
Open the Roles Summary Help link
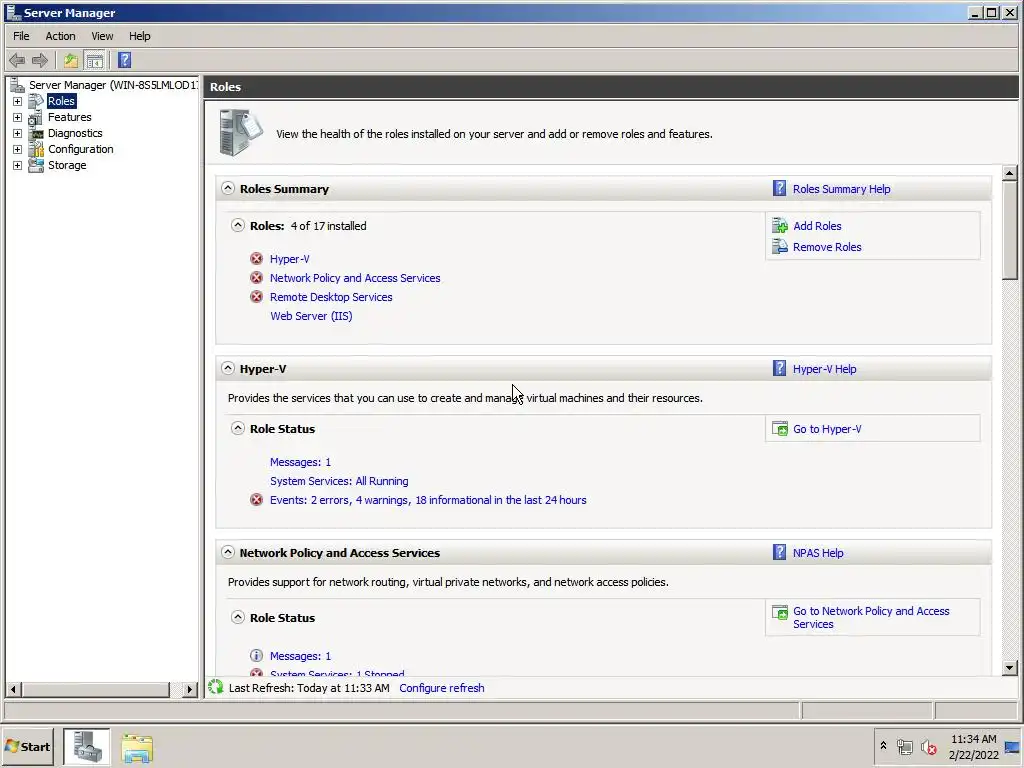tap(841, 189)
